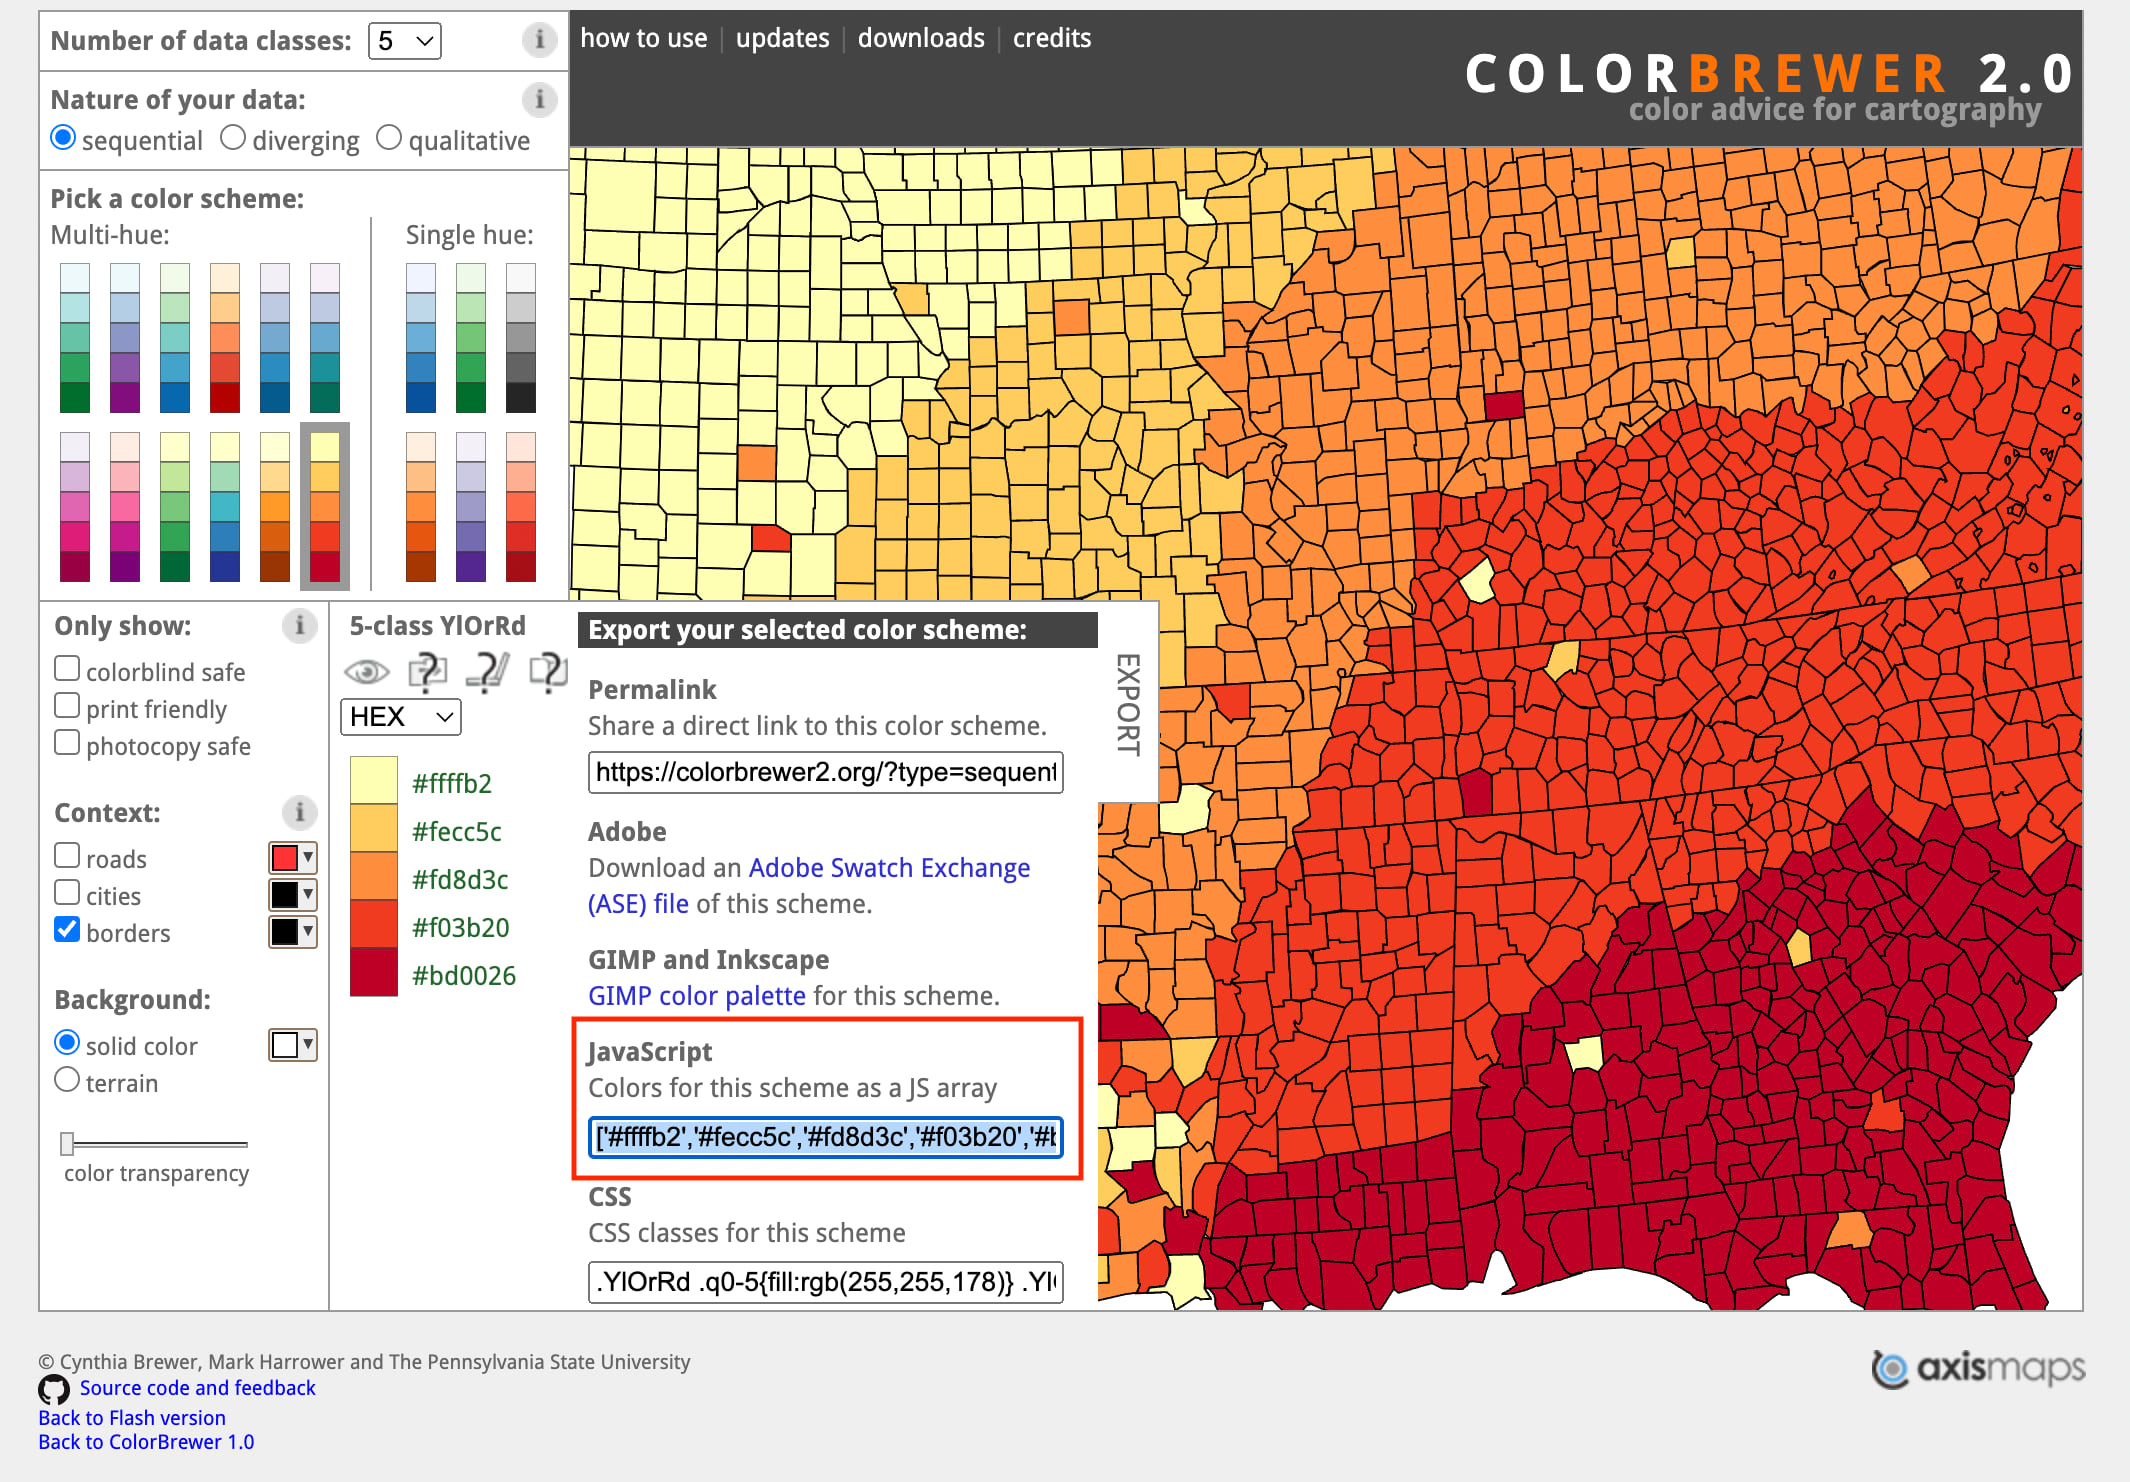Select the diverging radio button
This screenshot has width=2130, height=1482.
pyautogui.click(x=233, y=138)
